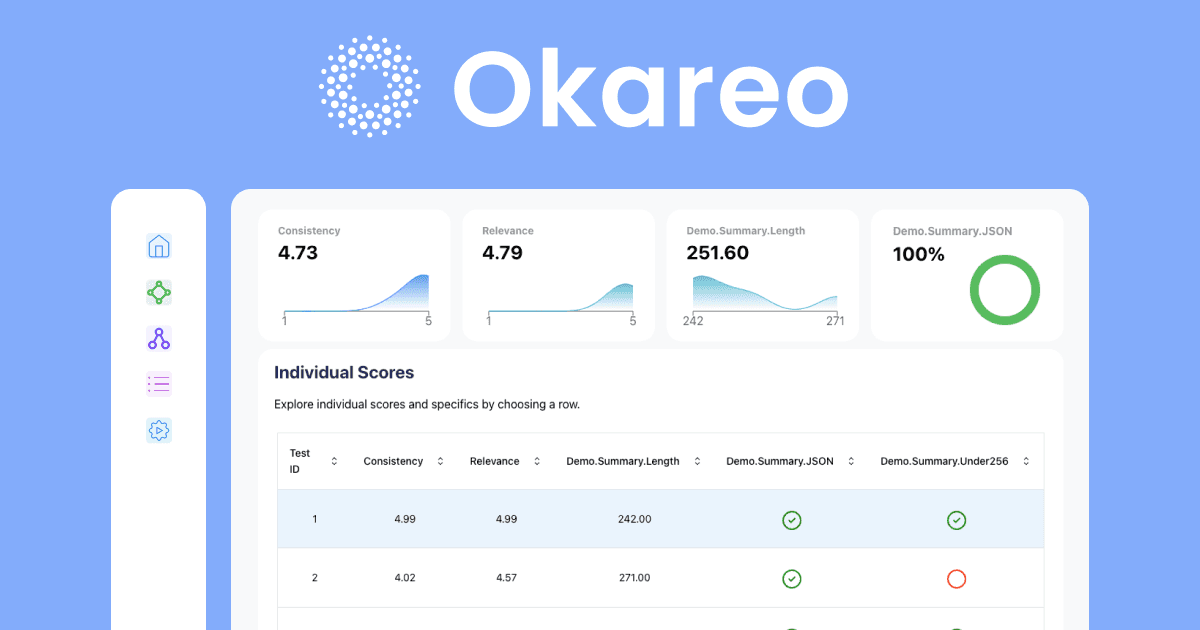
Task: Click the green 100% donut chart
Action: point(1005,290)
